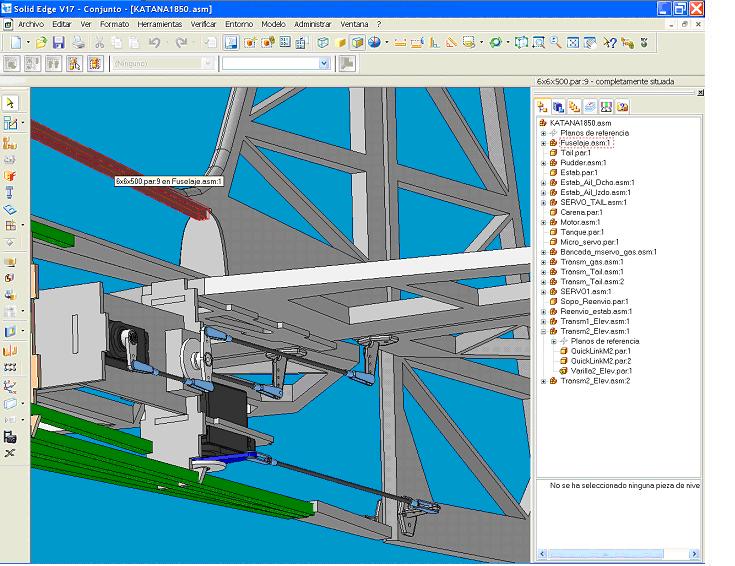Collapse the Transm2_Elev.asm:1 node
This screenshot has width=735, height=566.
pos(543,331)
